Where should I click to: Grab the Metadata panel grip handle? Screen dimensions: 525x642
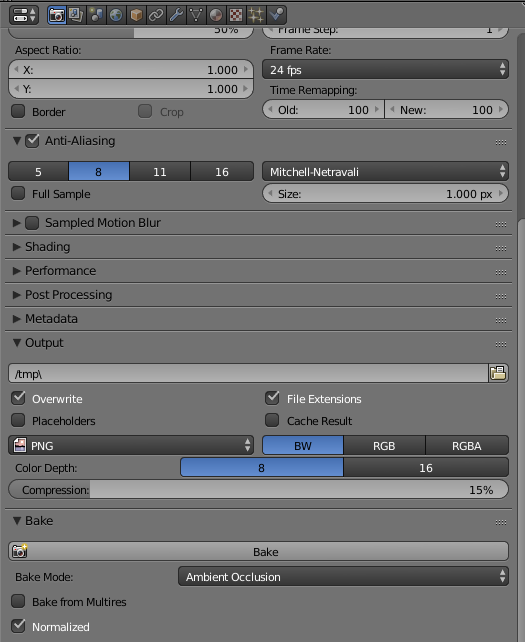(501, 320)
